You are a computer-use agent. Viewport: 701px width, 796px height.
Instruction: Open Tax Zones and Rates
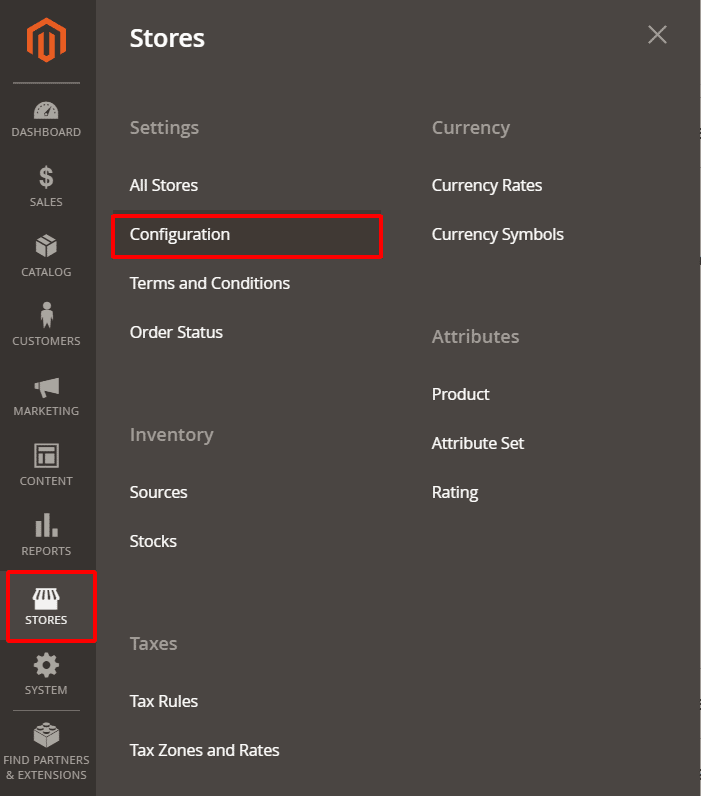pyautogui.click(x=205, y=751)
